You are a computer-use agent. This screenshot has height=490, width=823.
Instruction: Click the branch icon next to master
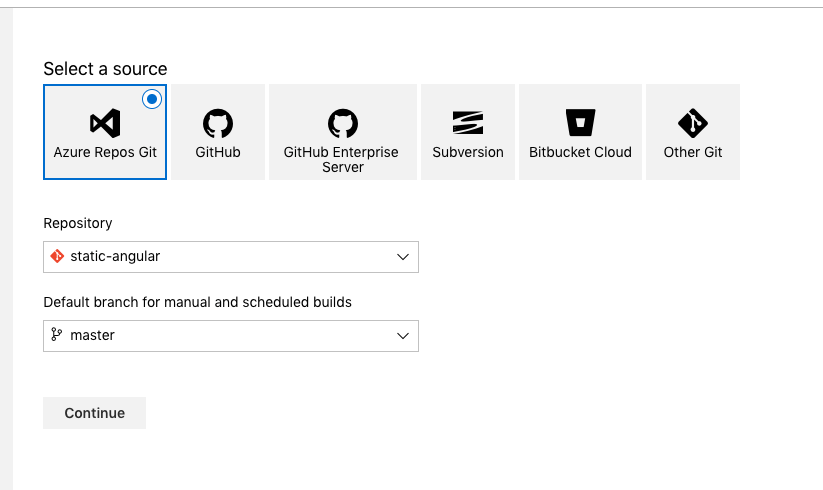coord(57,335)
